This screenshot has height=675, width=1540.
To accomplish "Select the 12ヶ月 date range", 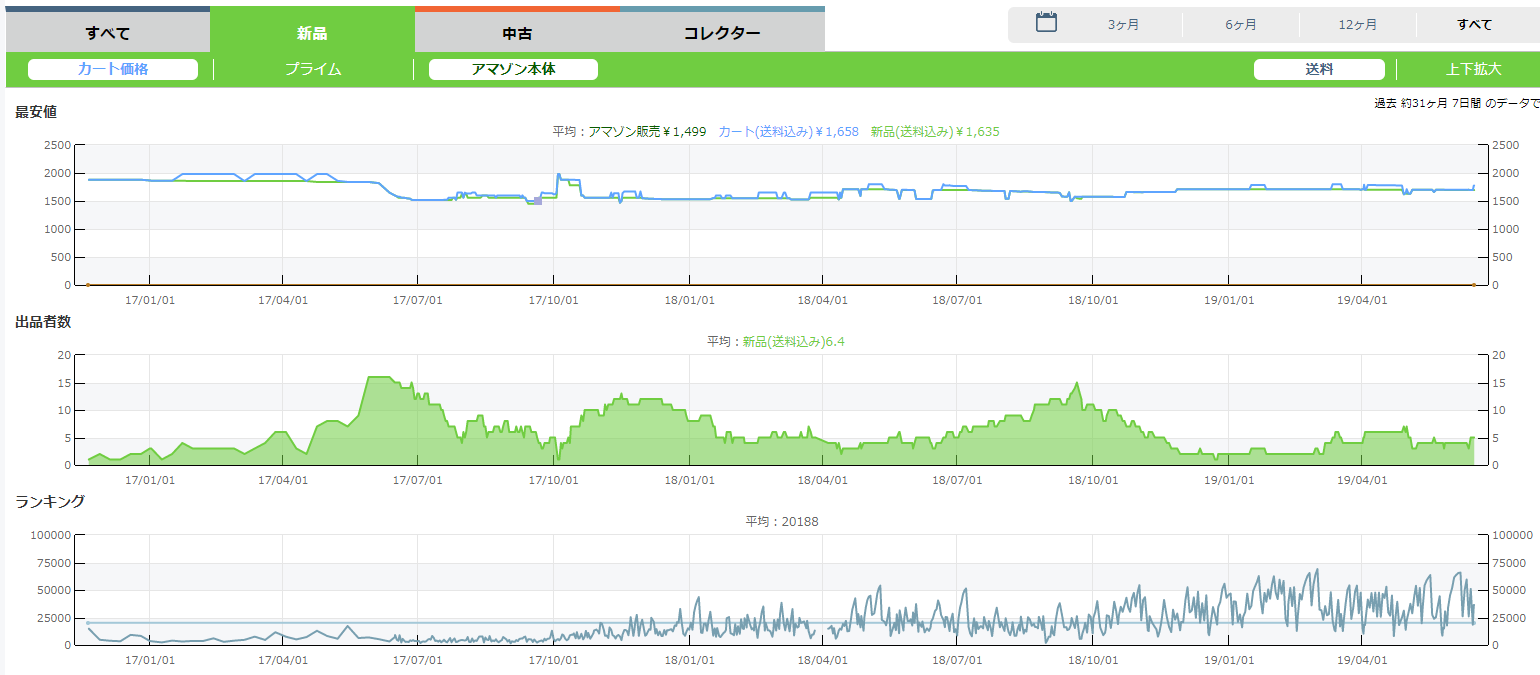I will pyautogui.click(x=1357, y=25).
